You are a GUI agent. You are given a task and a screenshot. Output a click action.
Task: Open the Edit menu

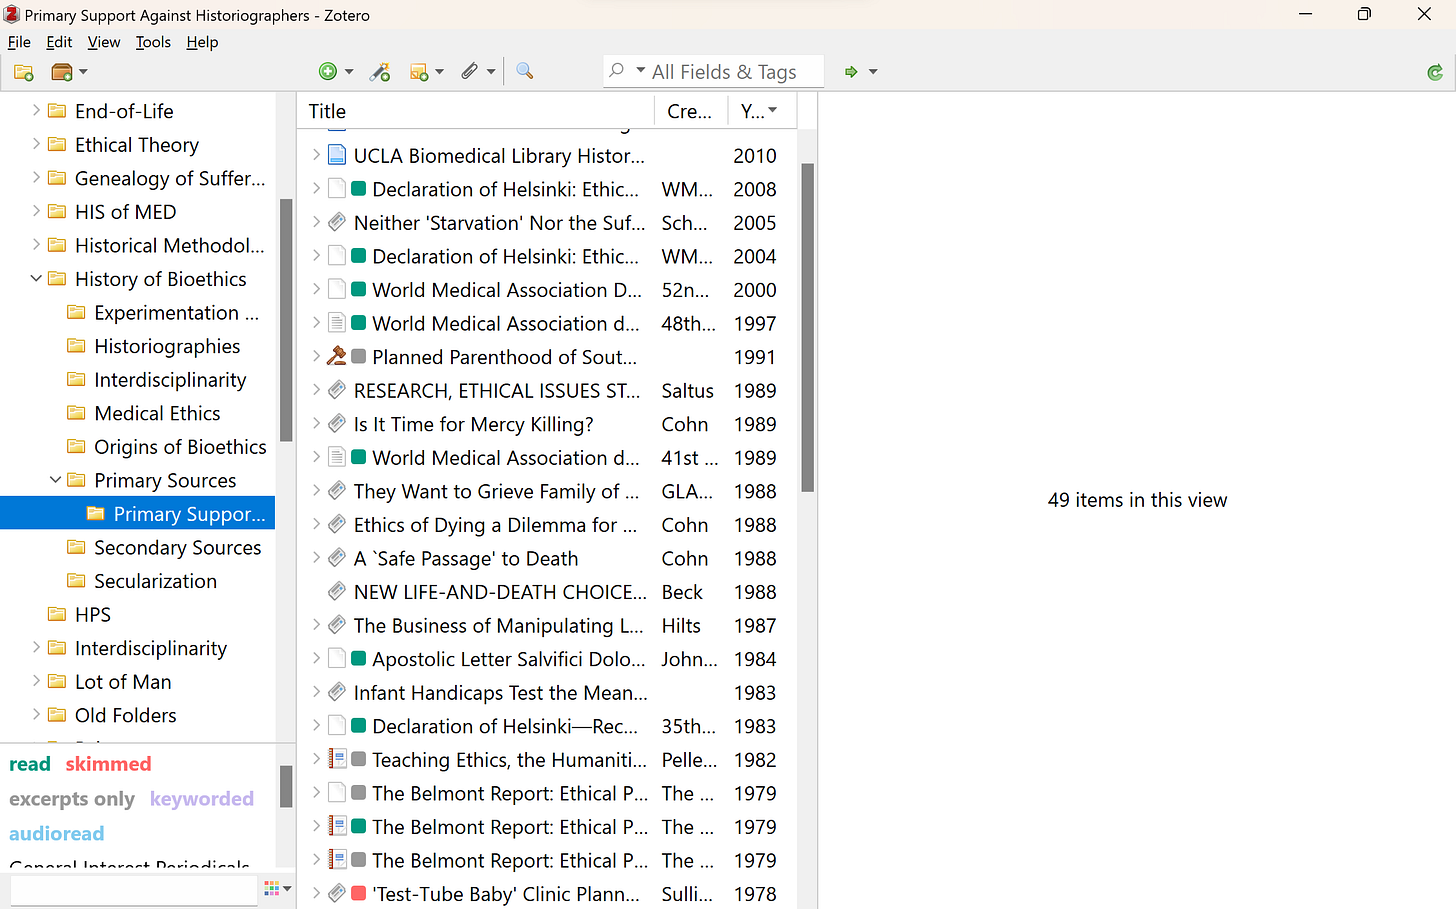pos(59,42)
